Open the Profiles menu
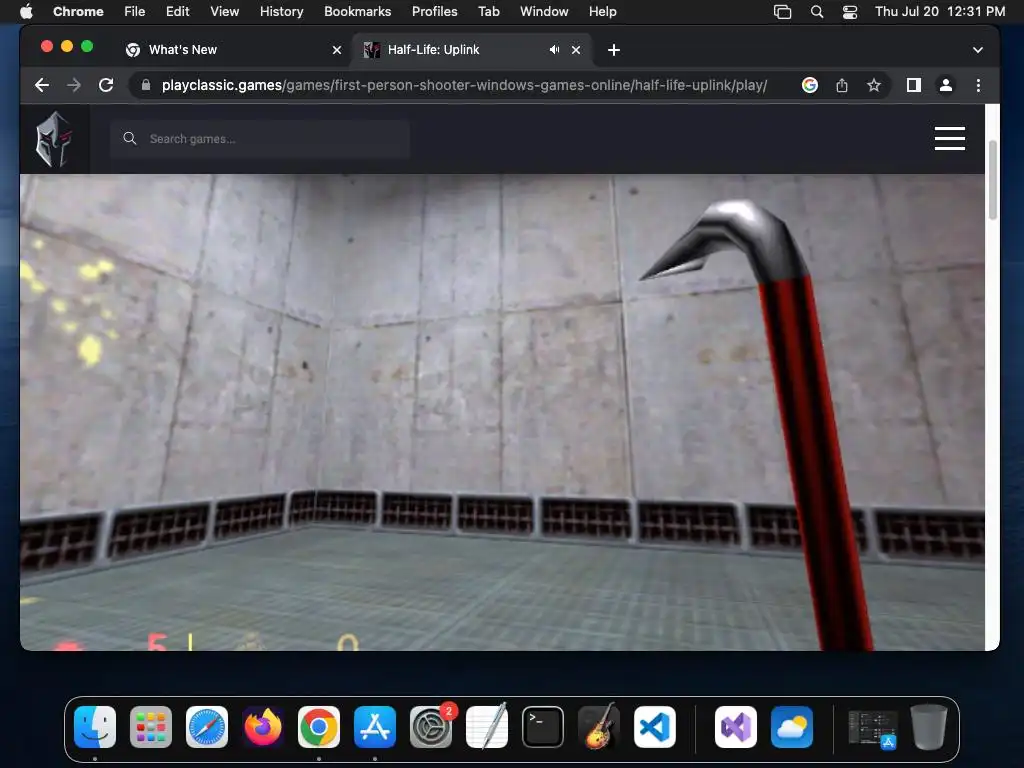 click(x=434, y=11)
